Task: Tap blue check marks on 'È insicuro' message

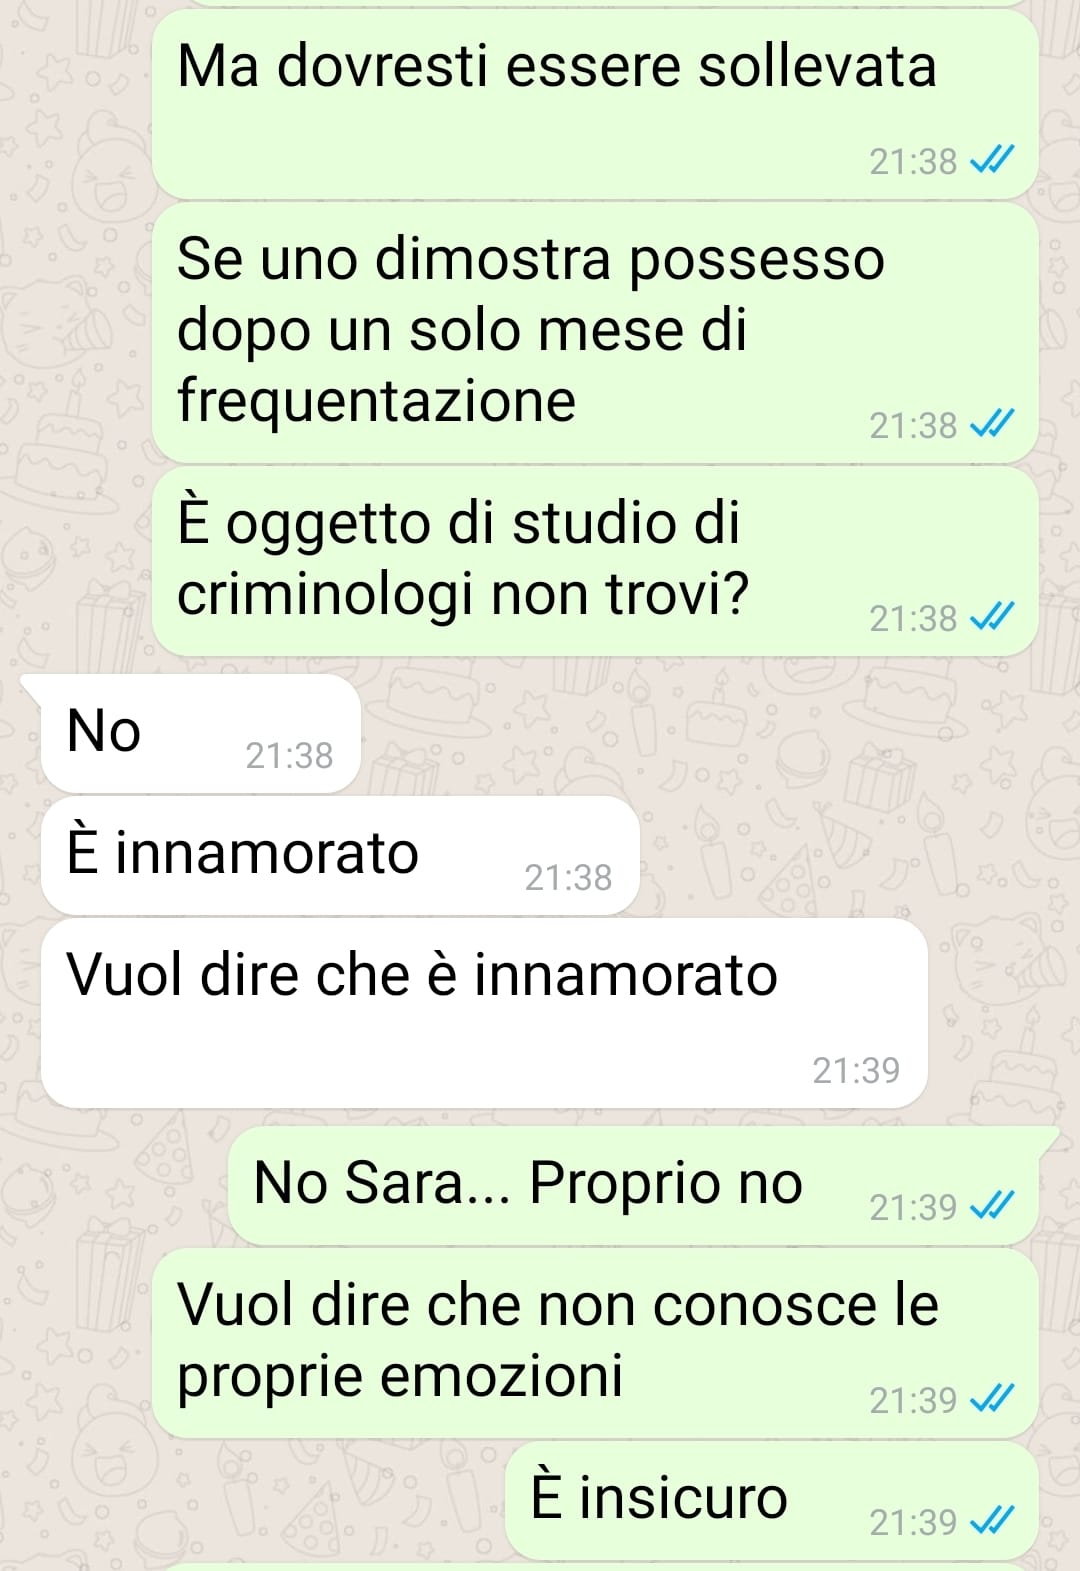Action: click(992, 1521)
